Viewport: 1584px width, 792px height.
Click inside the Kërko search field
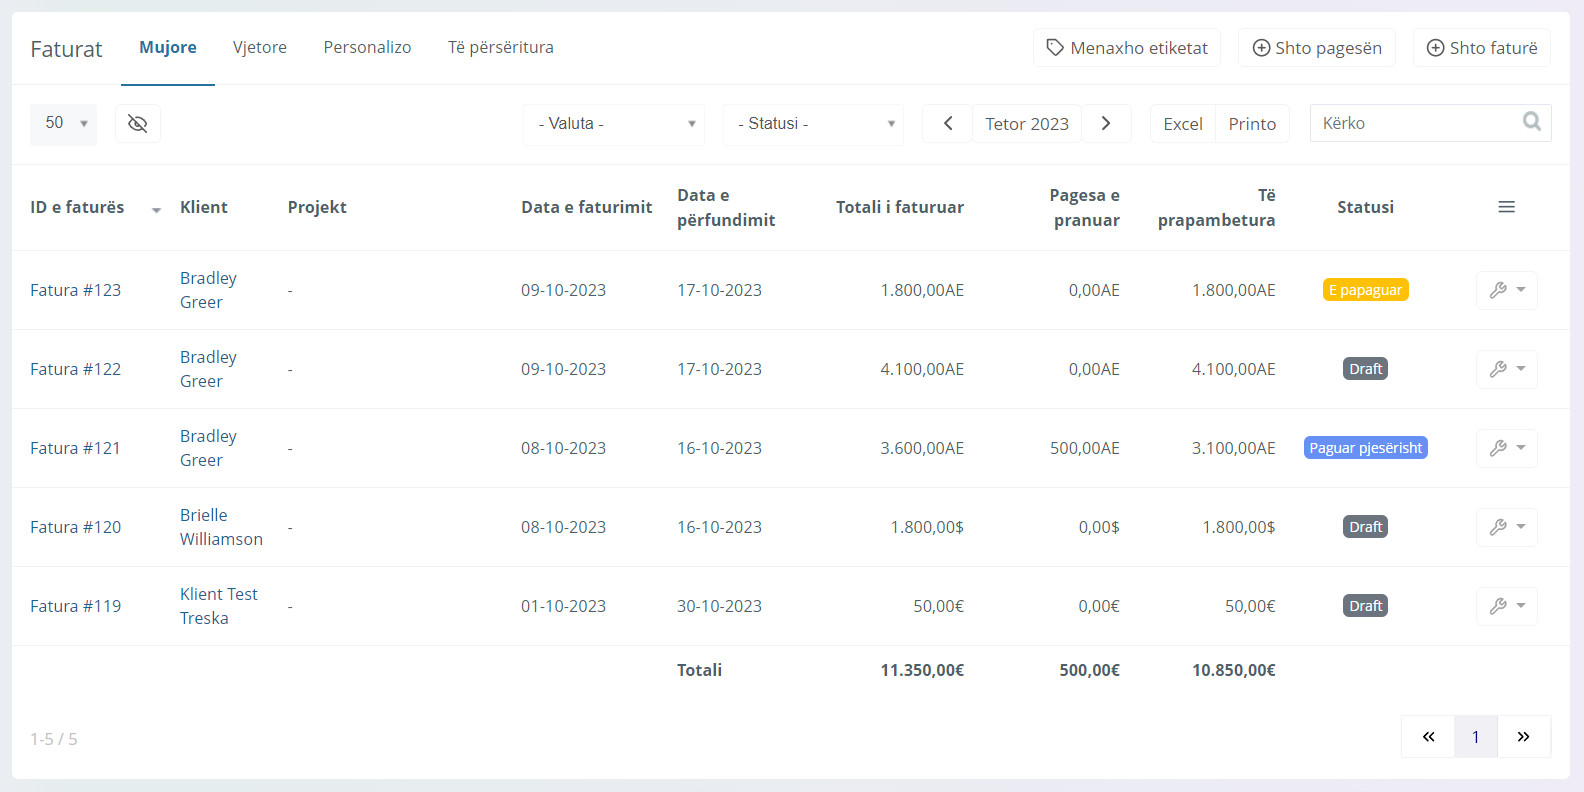coord(1415,124)
